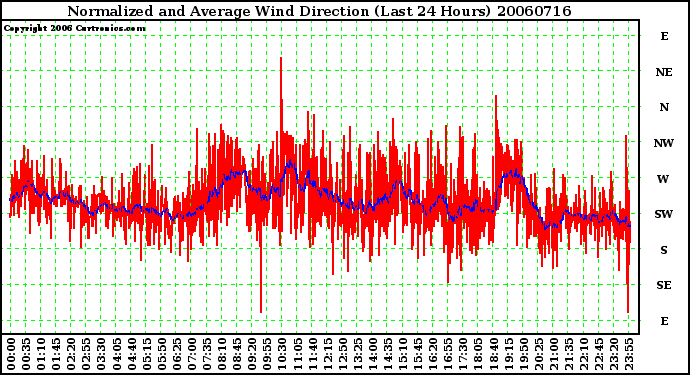Screen dimensions: 690x375
Task: Click the 05:50 time axis label
Action: click(161, 354)
